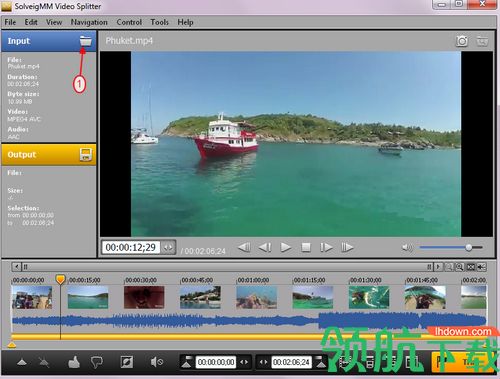
Task: Click the orange start marker below the timeline
Action: (12, 345)
